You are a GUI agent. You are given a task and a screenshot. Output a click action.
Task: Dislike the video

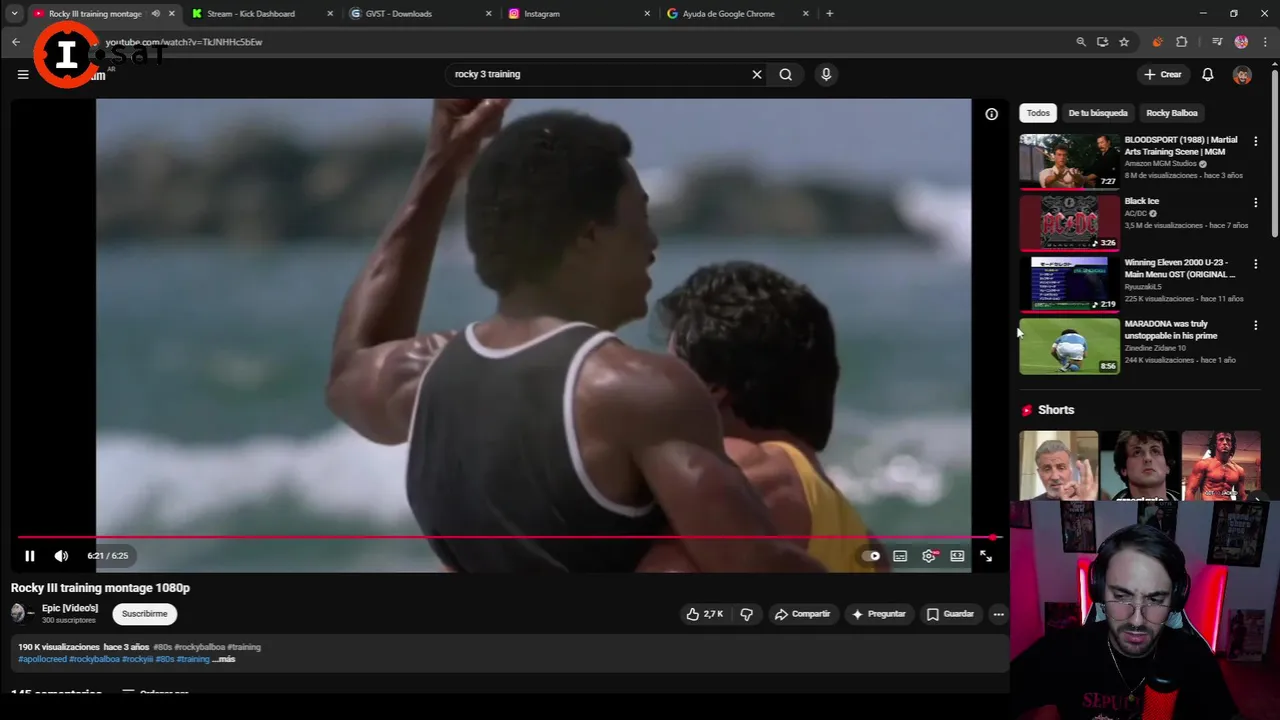tap(746, 614)
